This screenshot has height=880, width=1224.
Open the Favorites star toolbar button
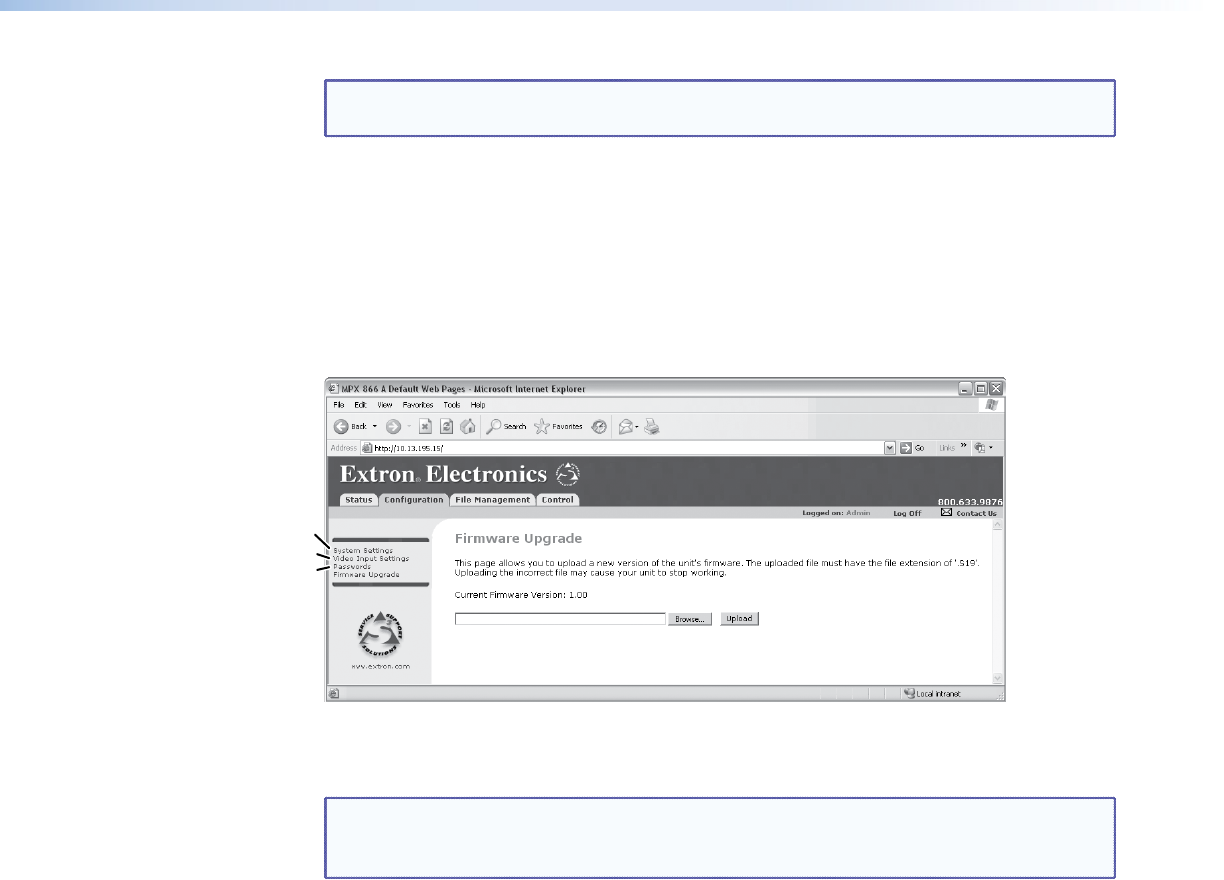tap(559, 426)
